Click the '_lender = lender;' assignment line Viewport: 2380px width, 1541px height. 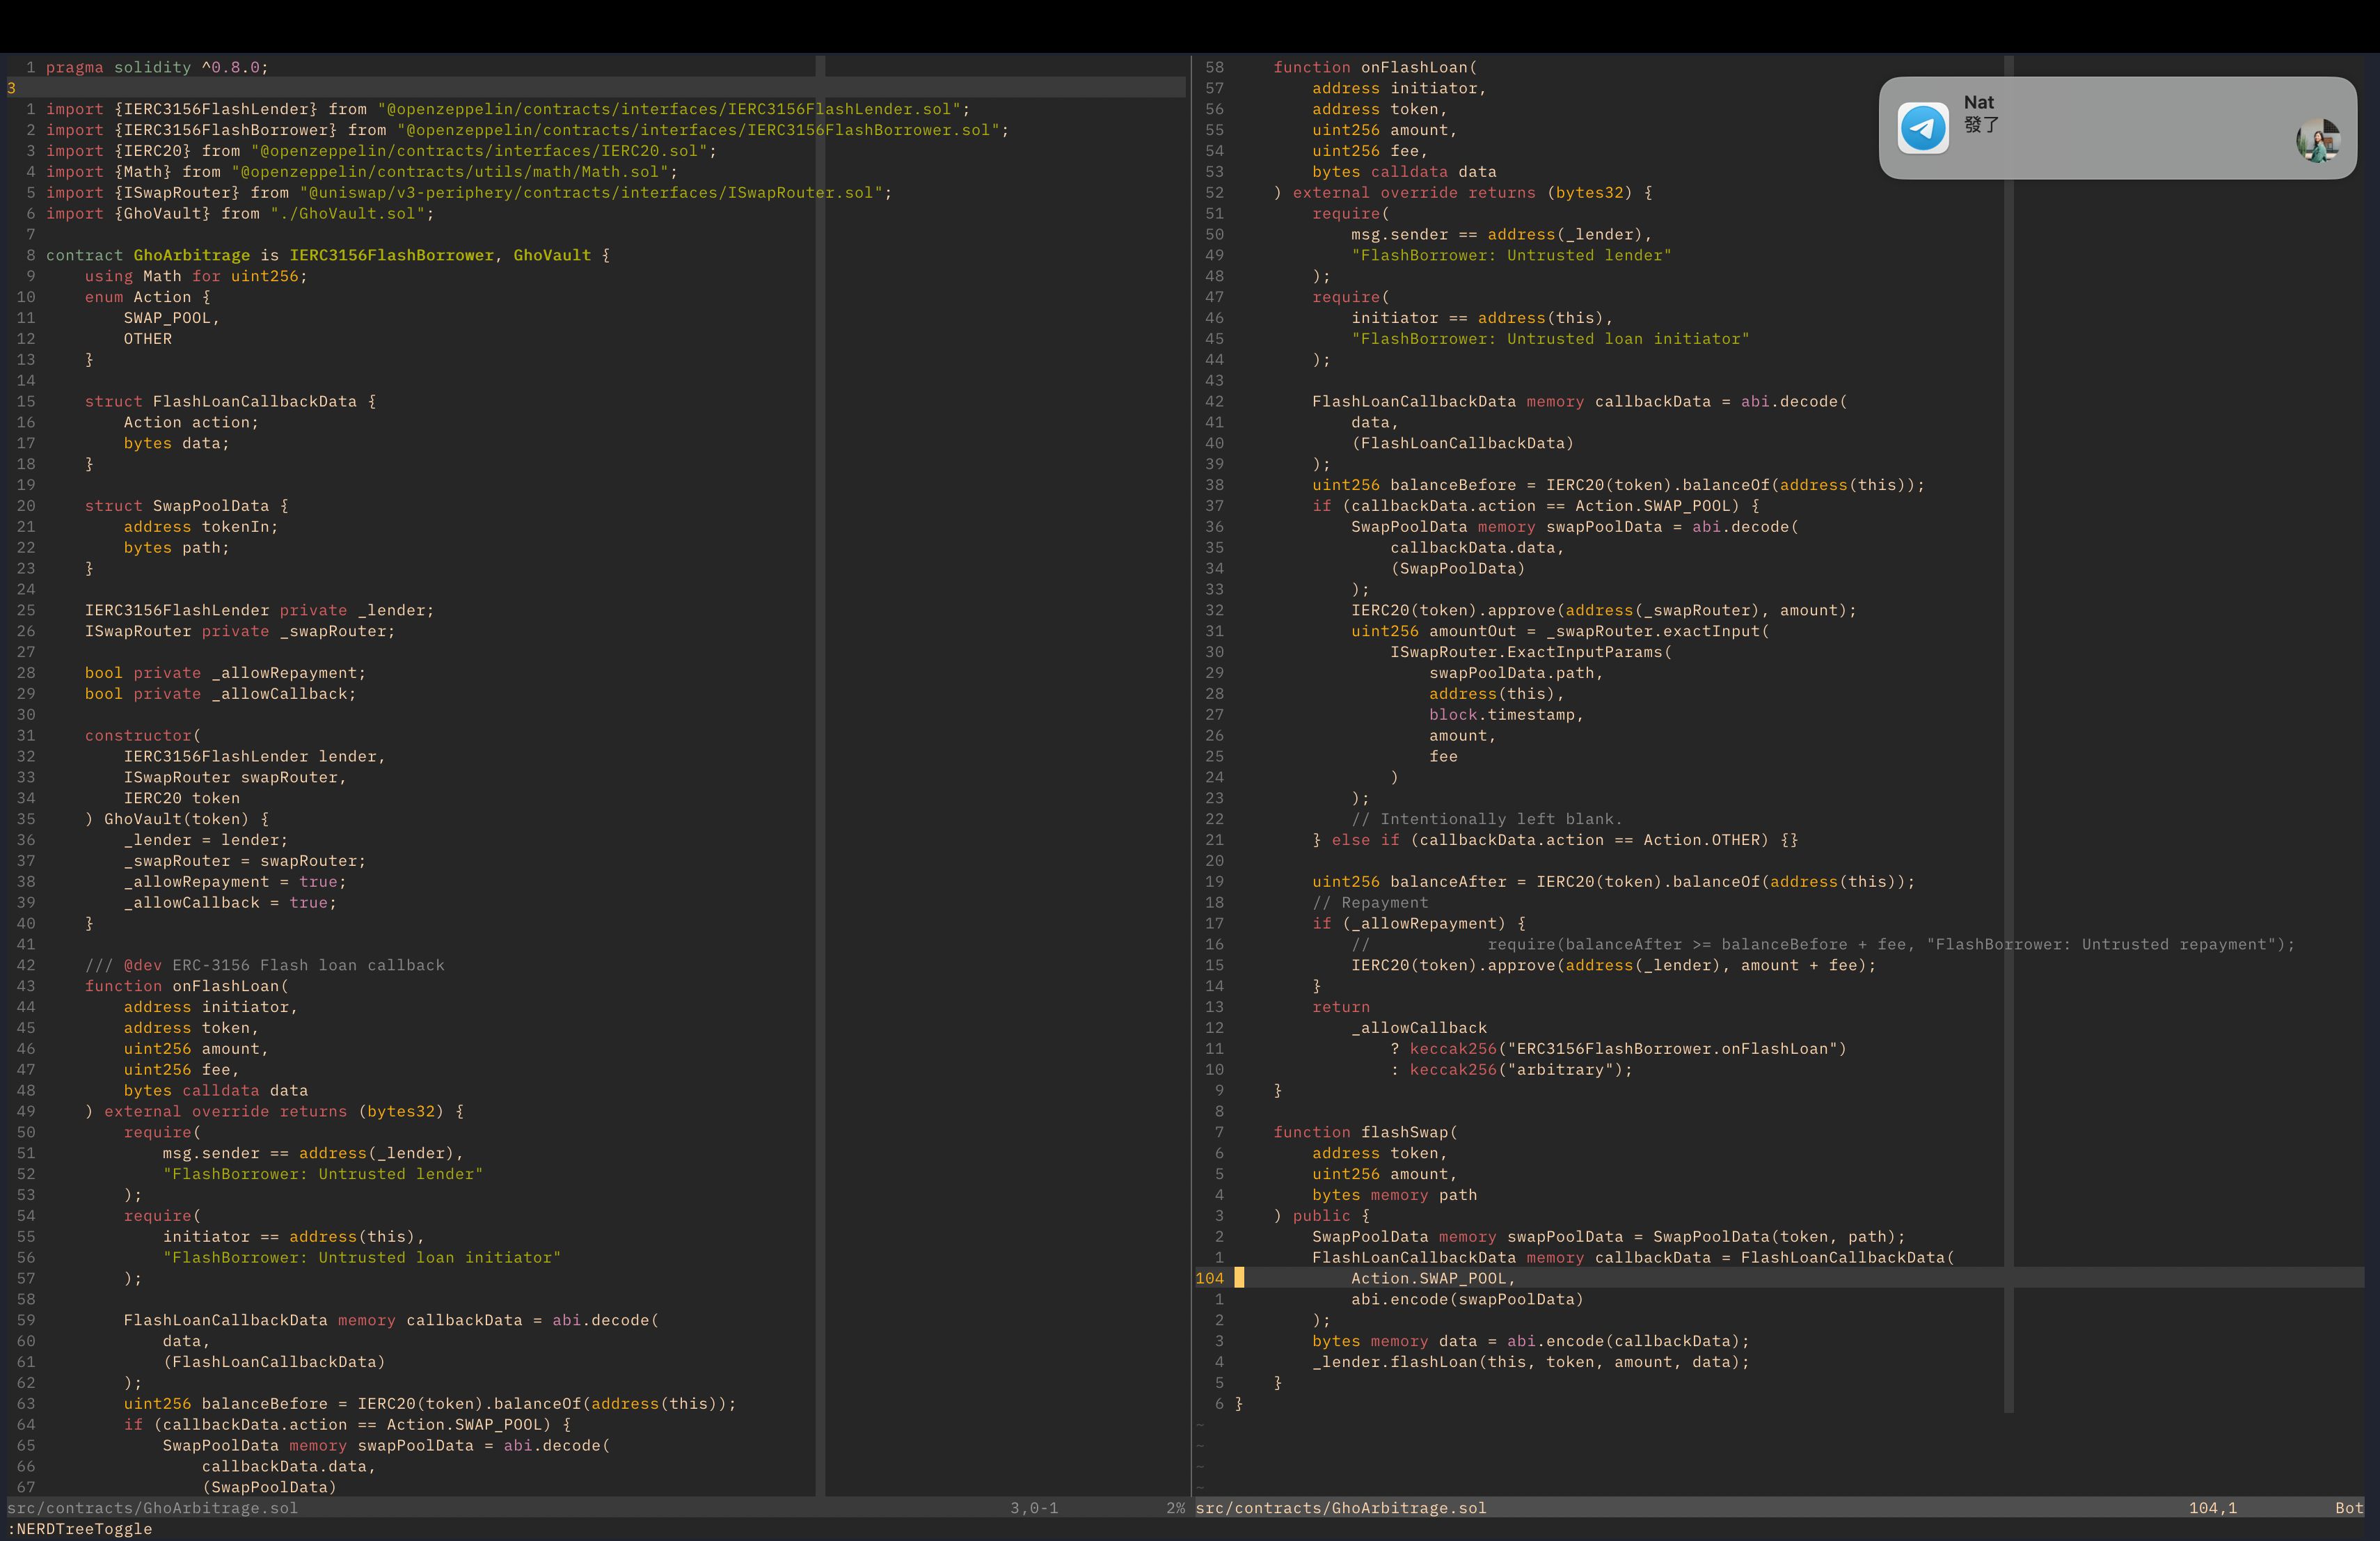[x=206, y=840]
